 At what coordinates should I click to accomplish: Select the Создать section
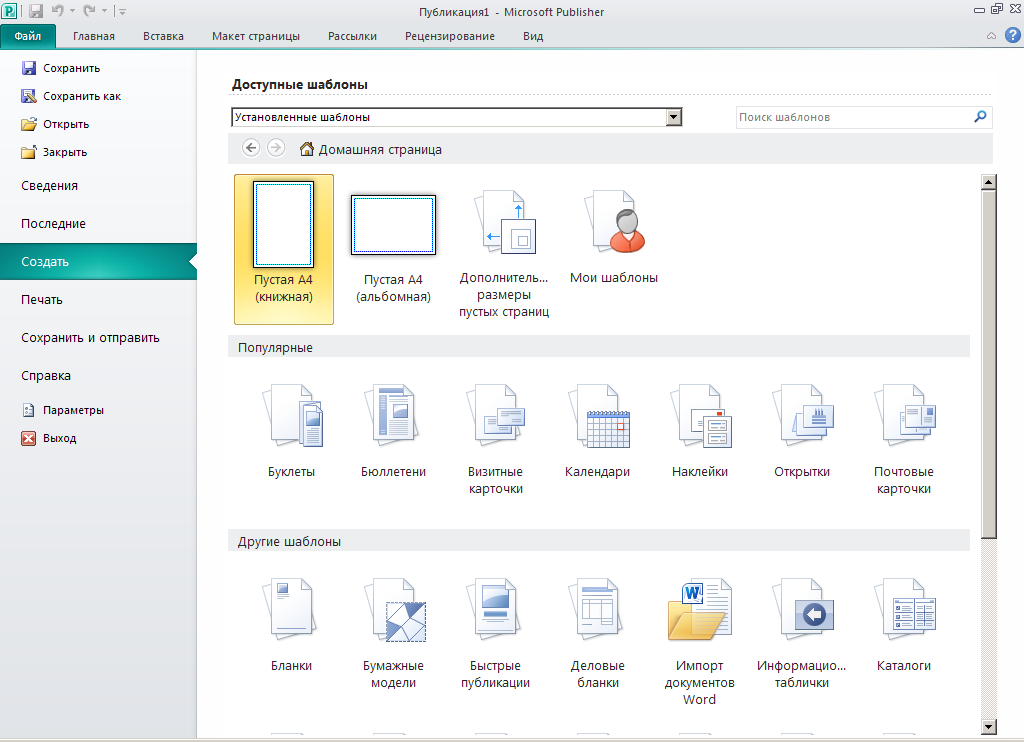[98, 261]
